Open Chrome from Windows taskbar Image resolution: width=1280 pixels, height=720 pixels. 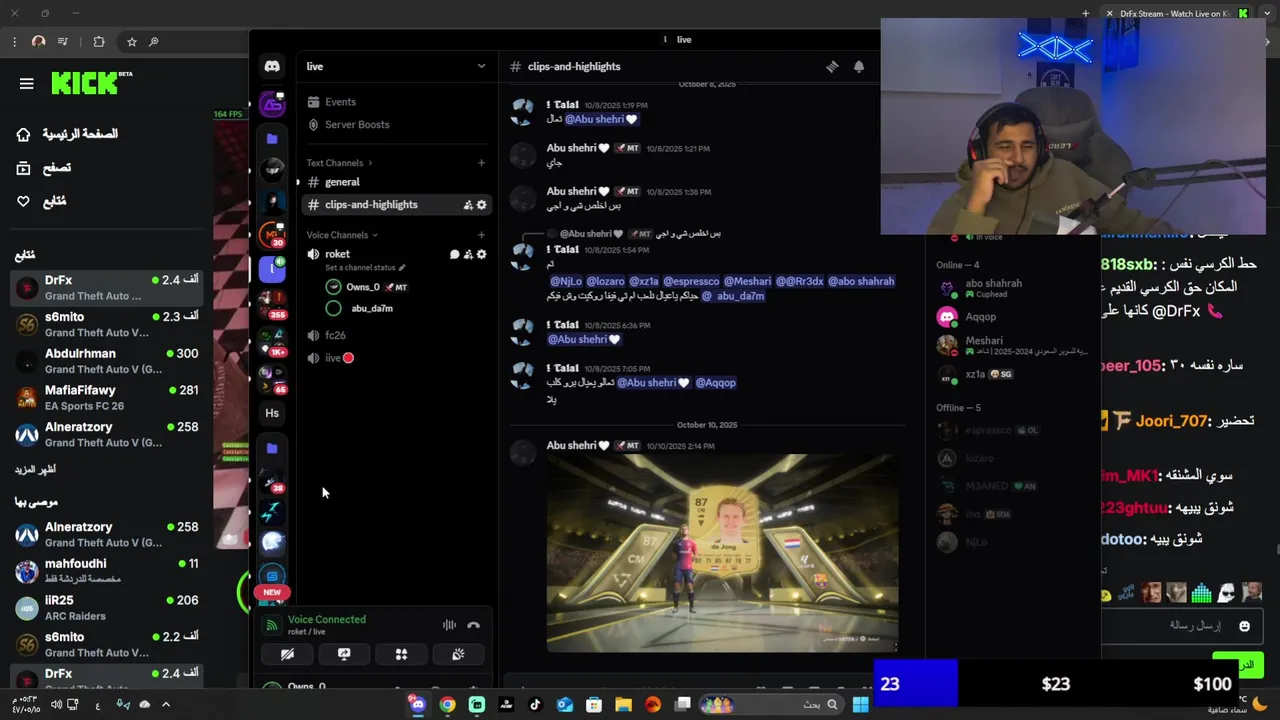pos(447,705)
